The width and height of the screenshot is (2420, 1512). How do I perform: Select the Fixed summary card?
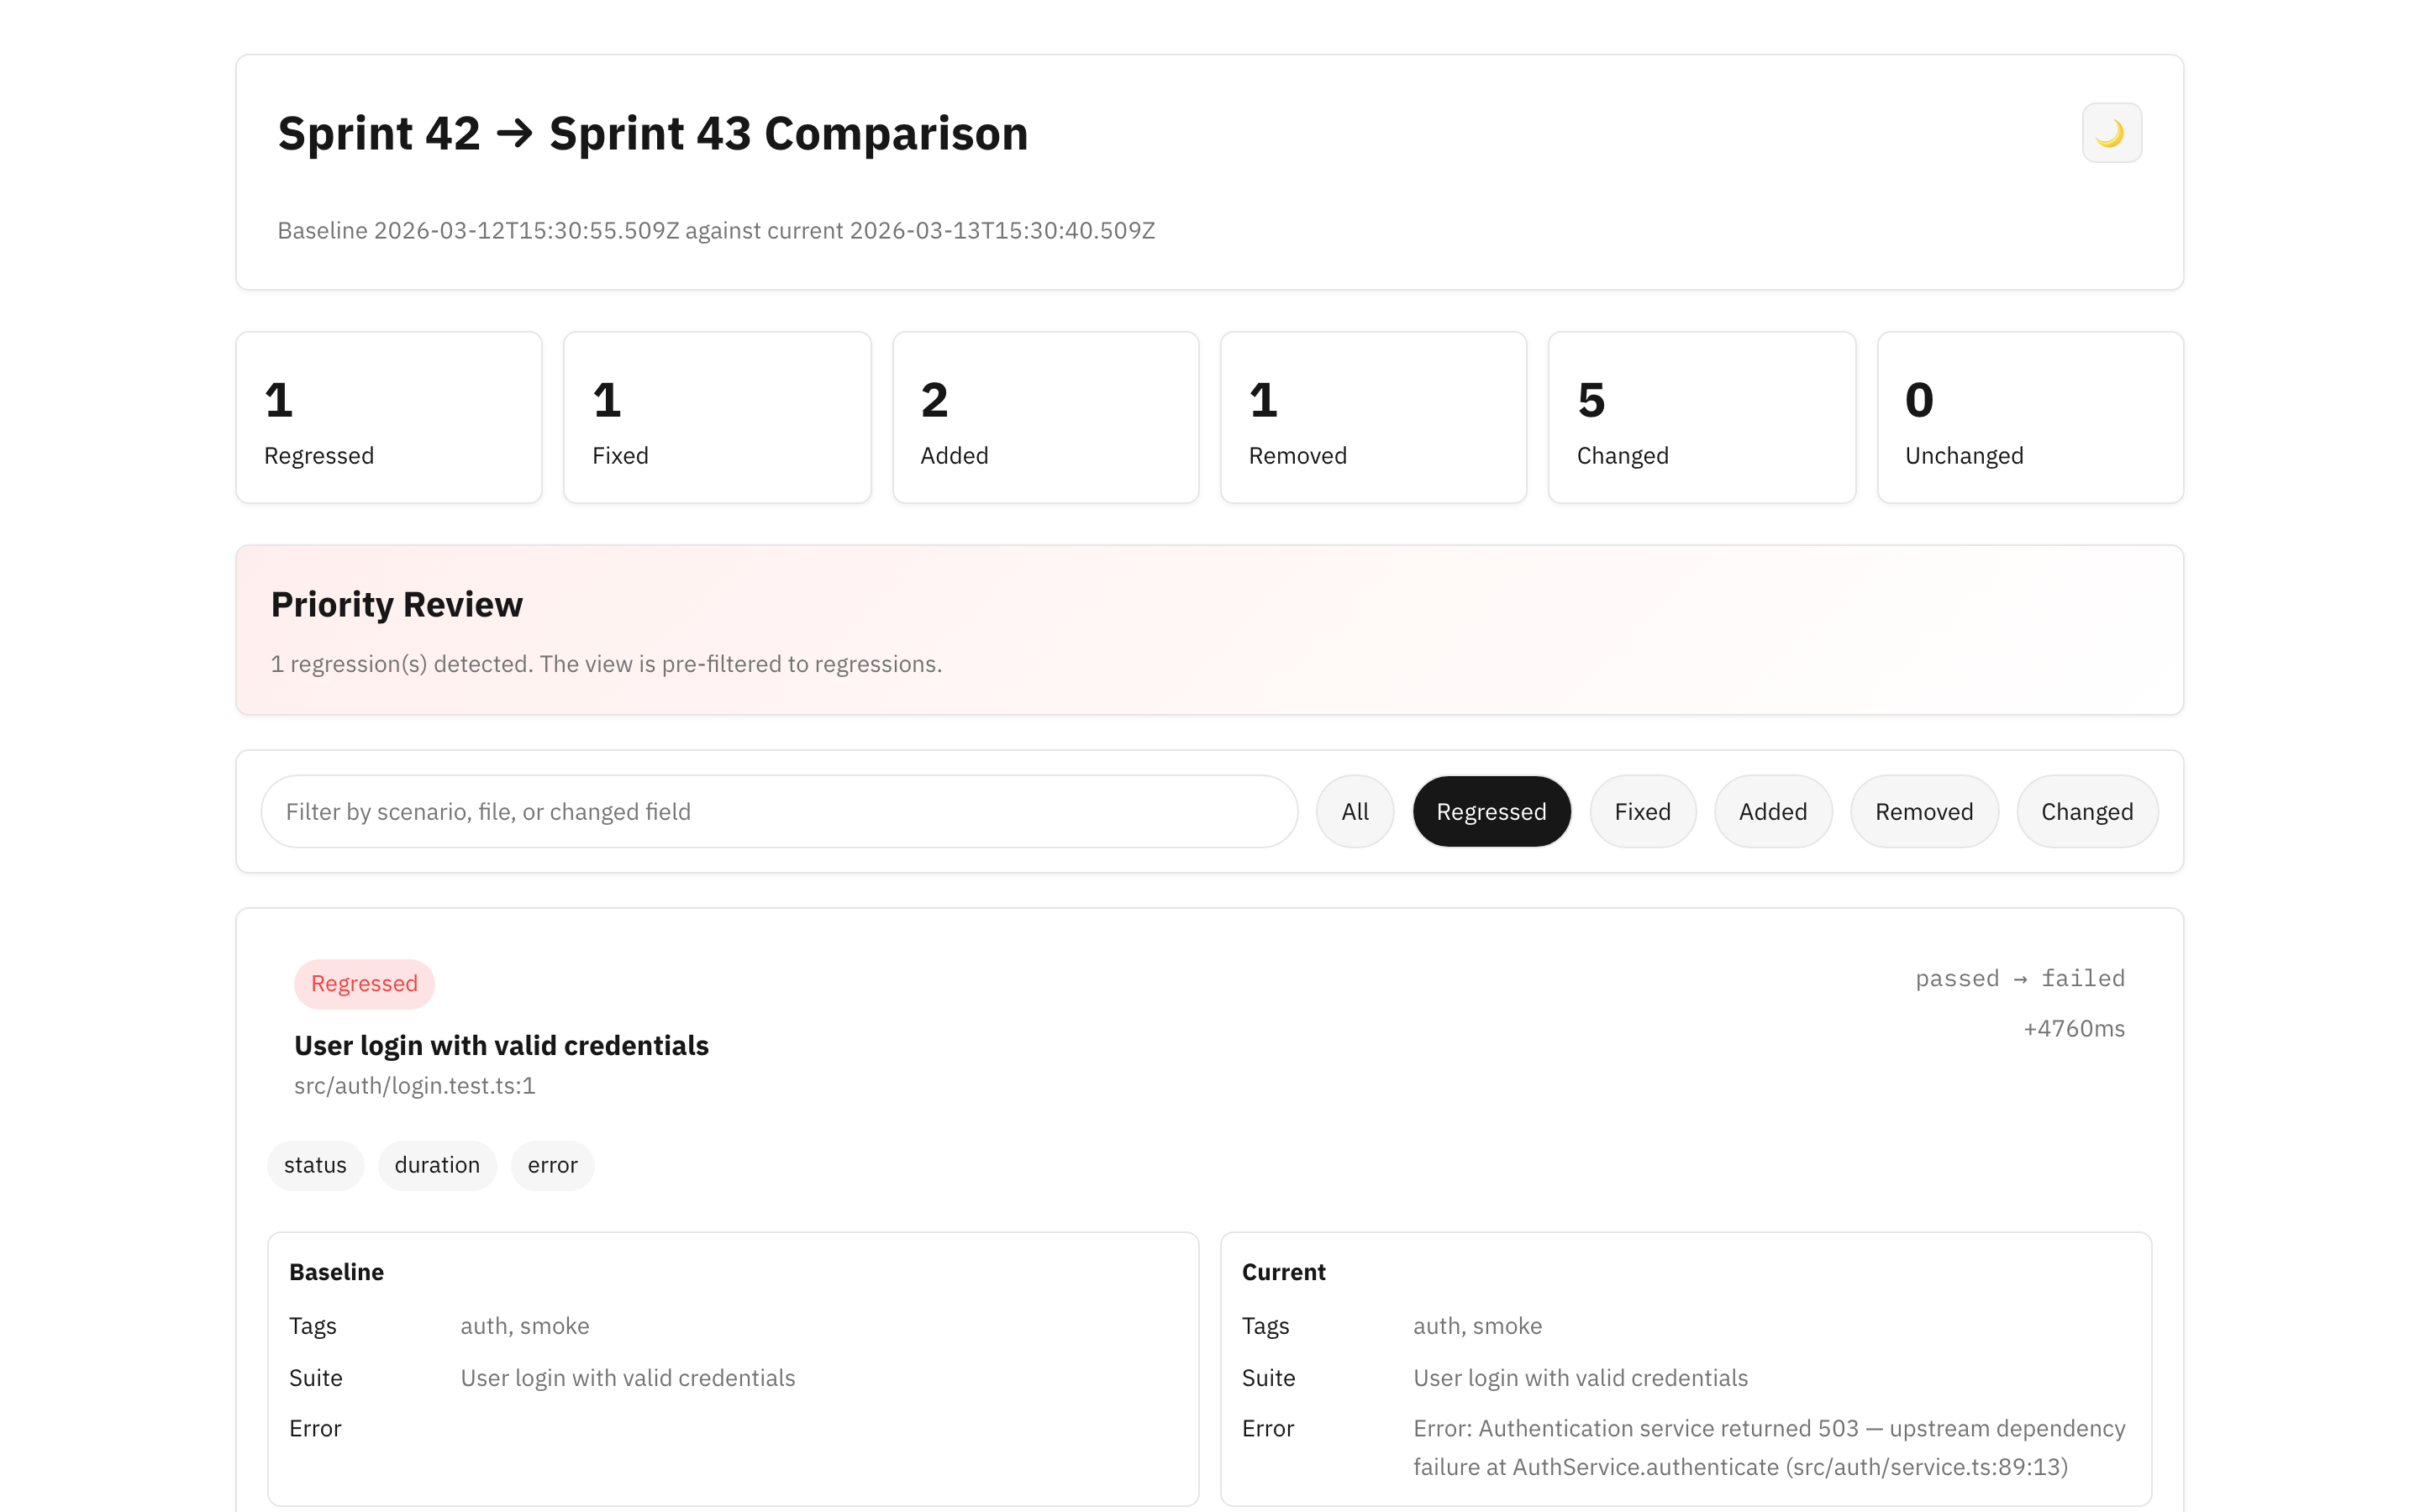[716, 416]
